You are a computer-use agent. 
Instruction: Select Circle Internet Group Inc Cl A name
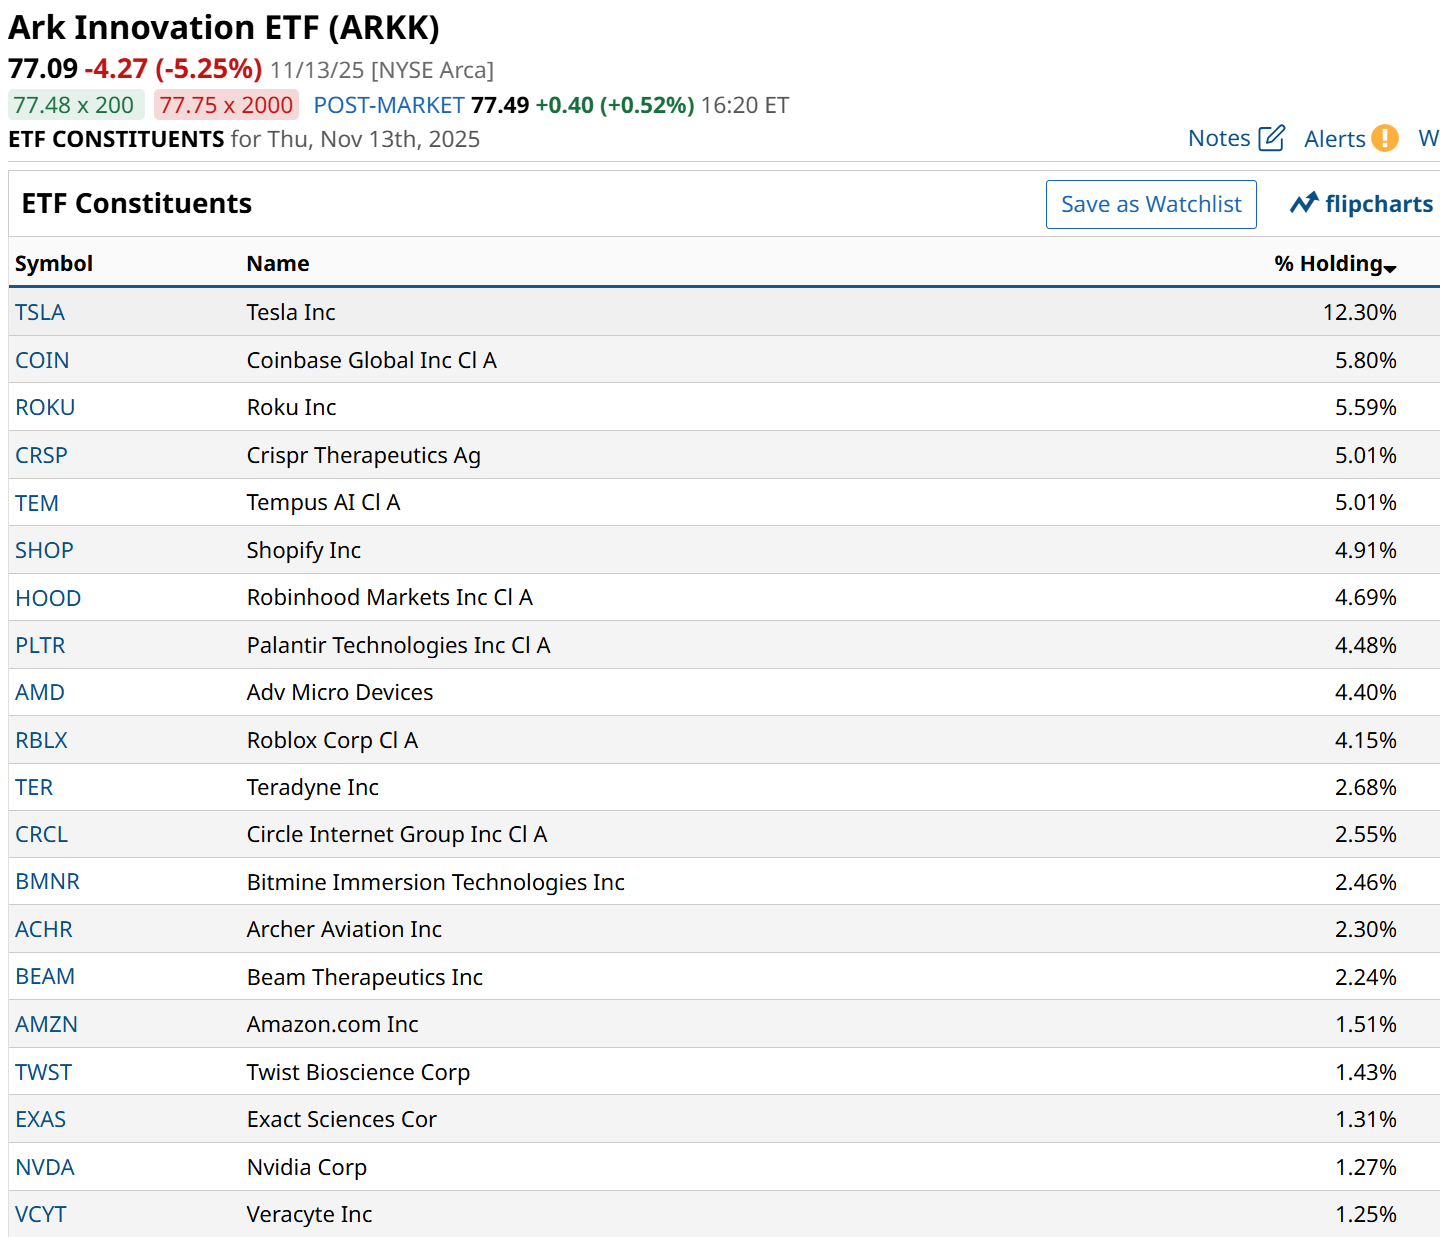click(x=397, y=834)
